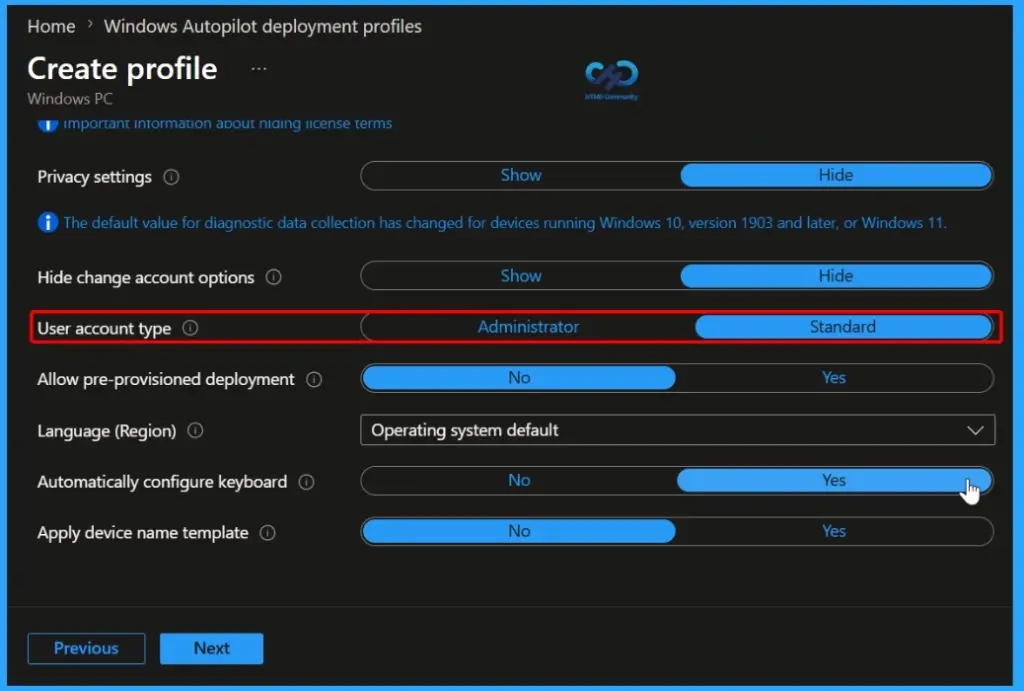Set Allow pre-provisioned deployment to No
Image resolution: width=1024 pixels, height=691 pixels.
click(x=519, y=378)
